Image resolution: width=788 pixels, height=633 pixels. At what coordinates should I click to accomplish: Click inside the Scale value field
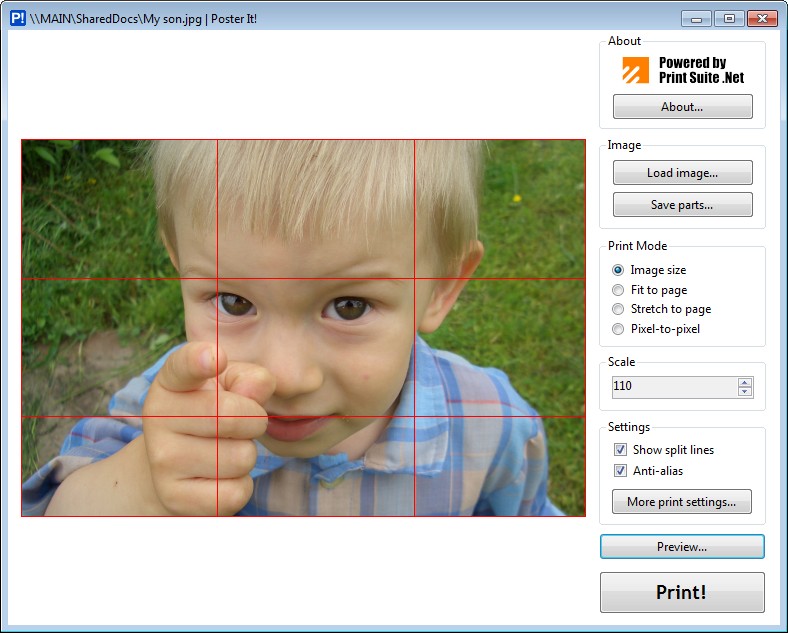point(672,386)
